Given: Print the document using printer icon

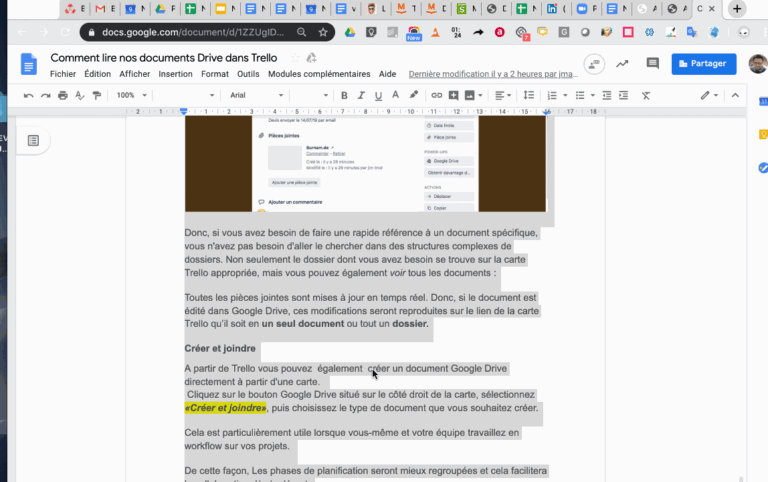Looking at the screenshot, I should coord(63,96).
